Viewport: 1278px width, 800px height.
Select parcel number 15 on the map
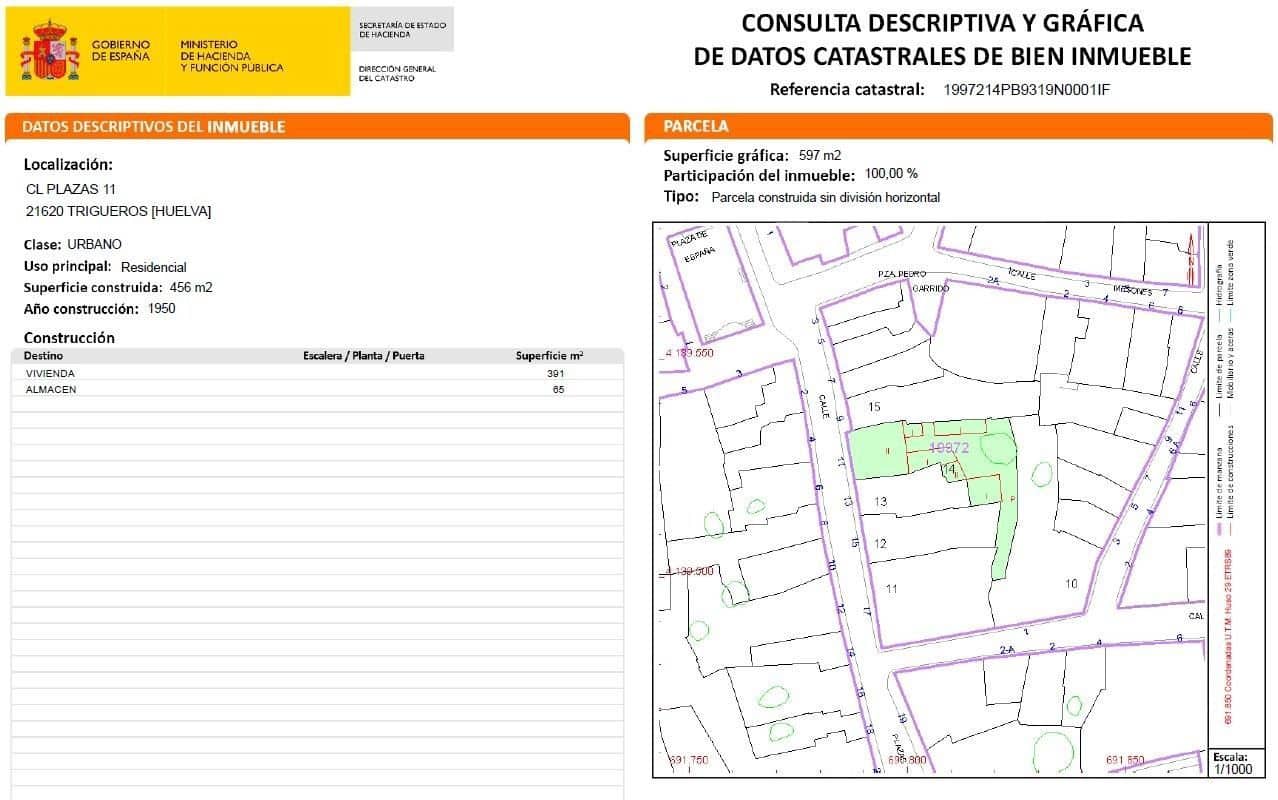point(875,407)
